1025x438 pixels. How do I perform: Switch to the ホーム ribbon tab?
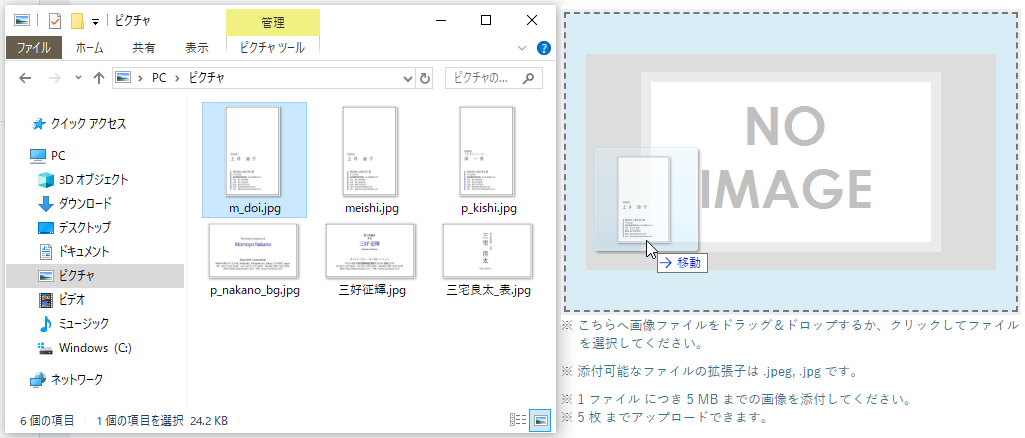coord(90,48)
